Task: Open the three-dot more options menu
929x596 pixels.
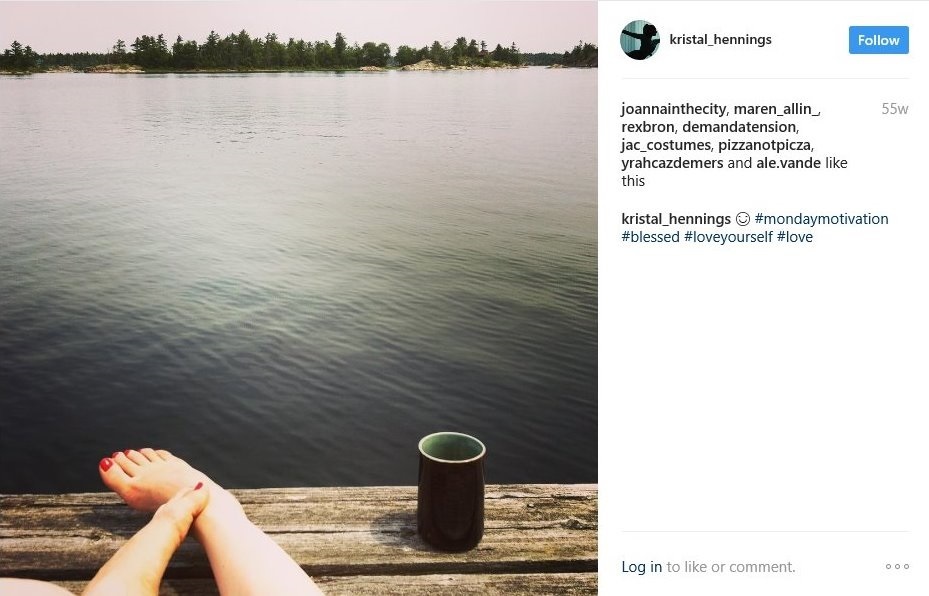Action: [x=897, y=566]
